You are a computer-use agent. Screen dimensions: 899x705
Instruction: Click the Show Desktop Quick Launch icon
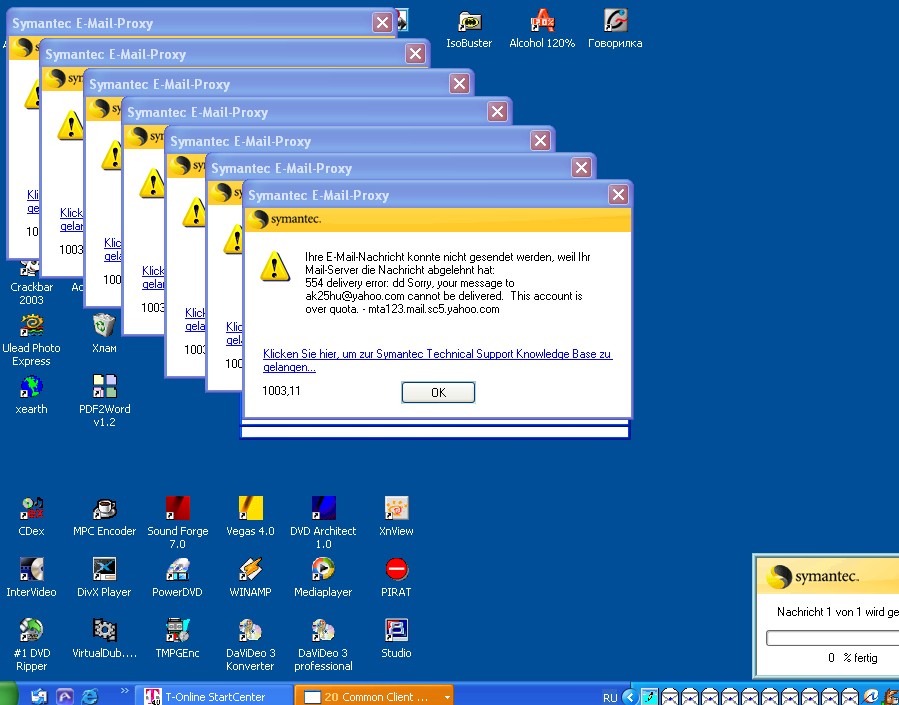(x=39, y=696)
